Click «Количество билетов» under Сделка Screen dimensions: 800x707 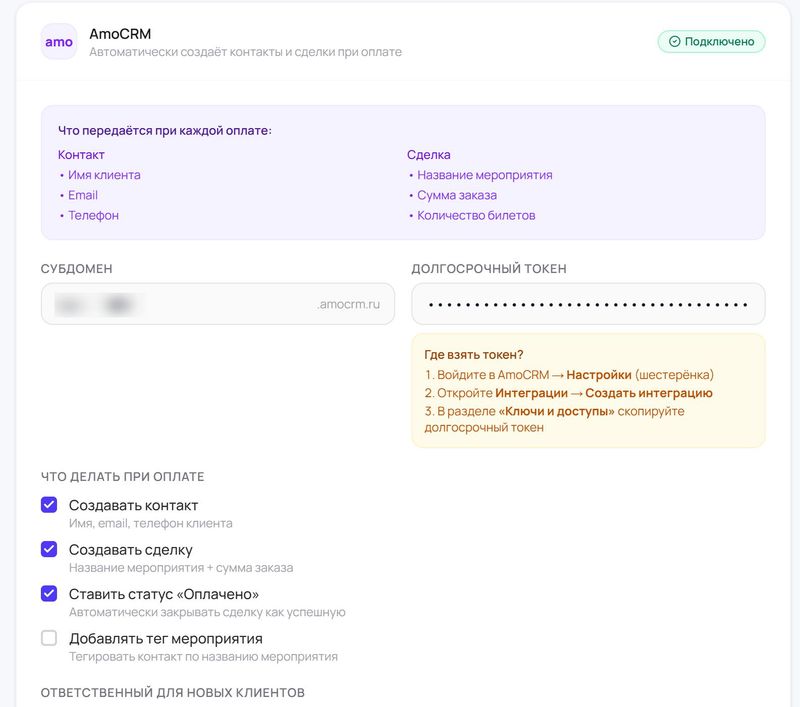(476, 215)
